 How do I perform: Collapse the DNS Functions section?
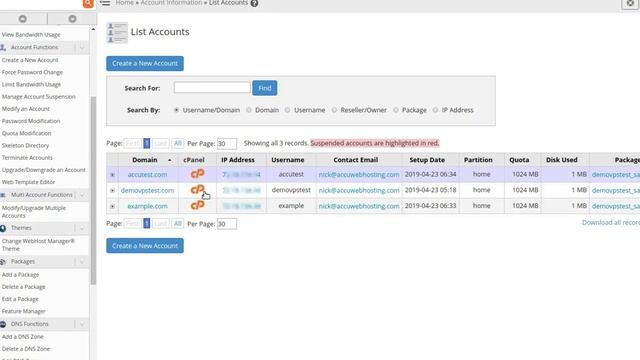point(82,324)
